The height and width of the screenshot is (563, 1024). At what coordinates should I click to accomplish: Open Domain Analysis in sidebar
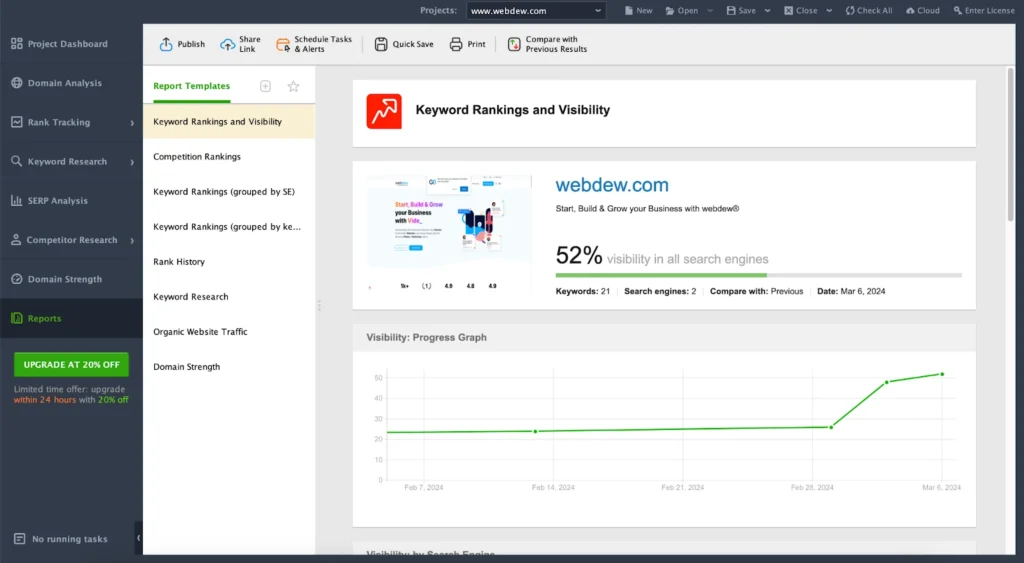coord(64,83)
